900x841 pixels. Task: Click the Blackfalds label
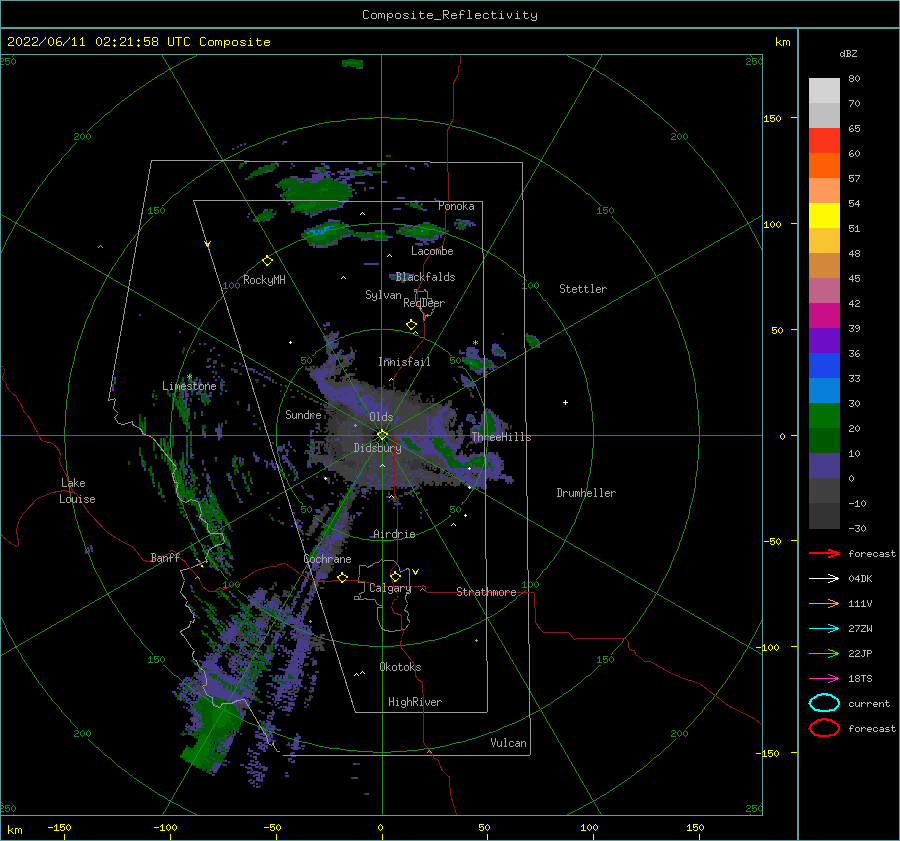425,277
